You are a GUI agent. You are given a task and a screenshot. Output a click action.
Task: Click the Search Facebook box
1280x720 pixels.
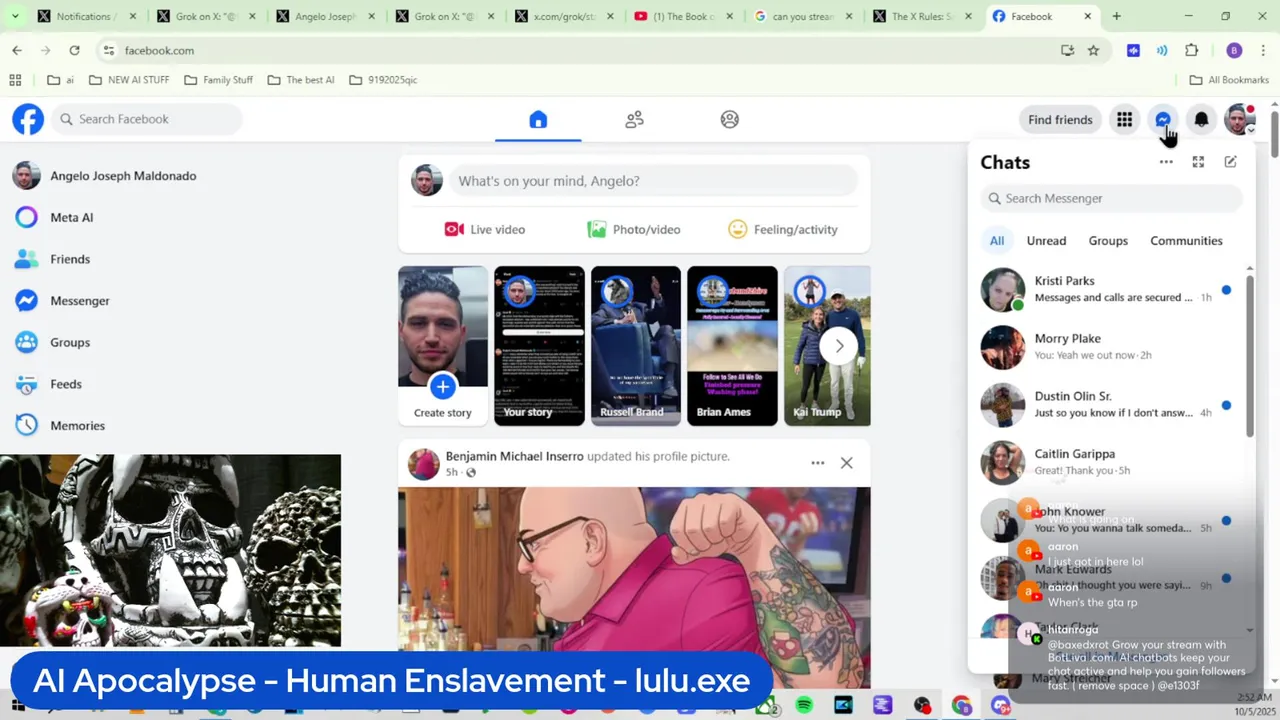pos(146,119)
